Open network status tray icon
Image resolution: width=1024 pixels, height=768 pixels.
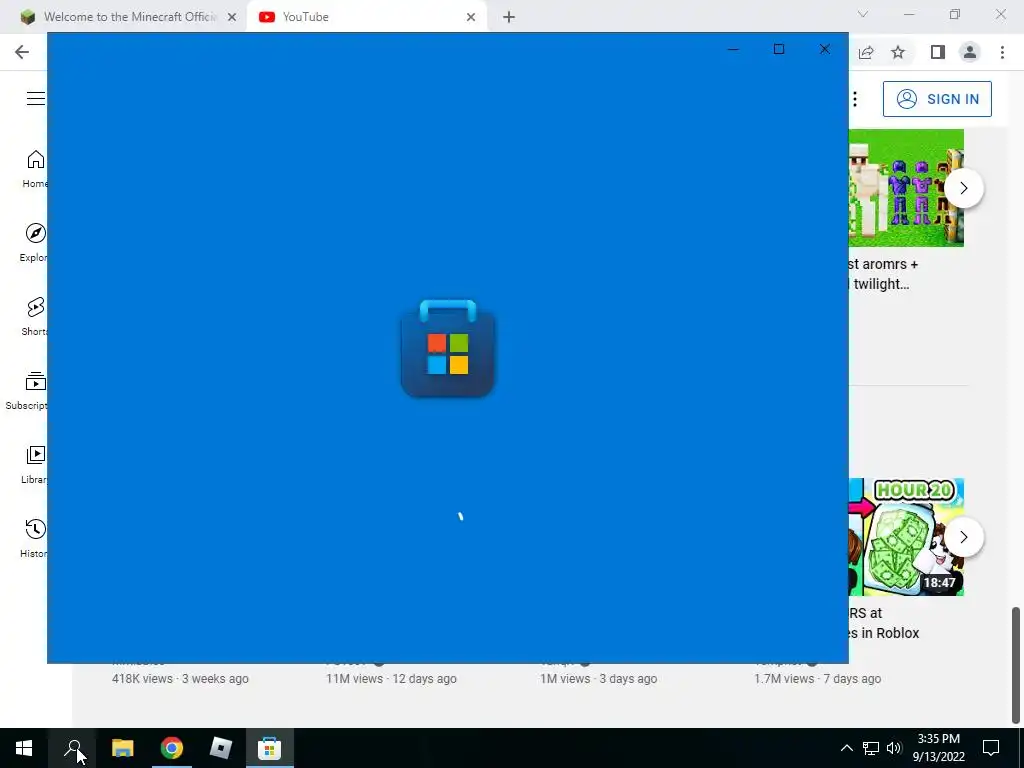tap(871, 748)
